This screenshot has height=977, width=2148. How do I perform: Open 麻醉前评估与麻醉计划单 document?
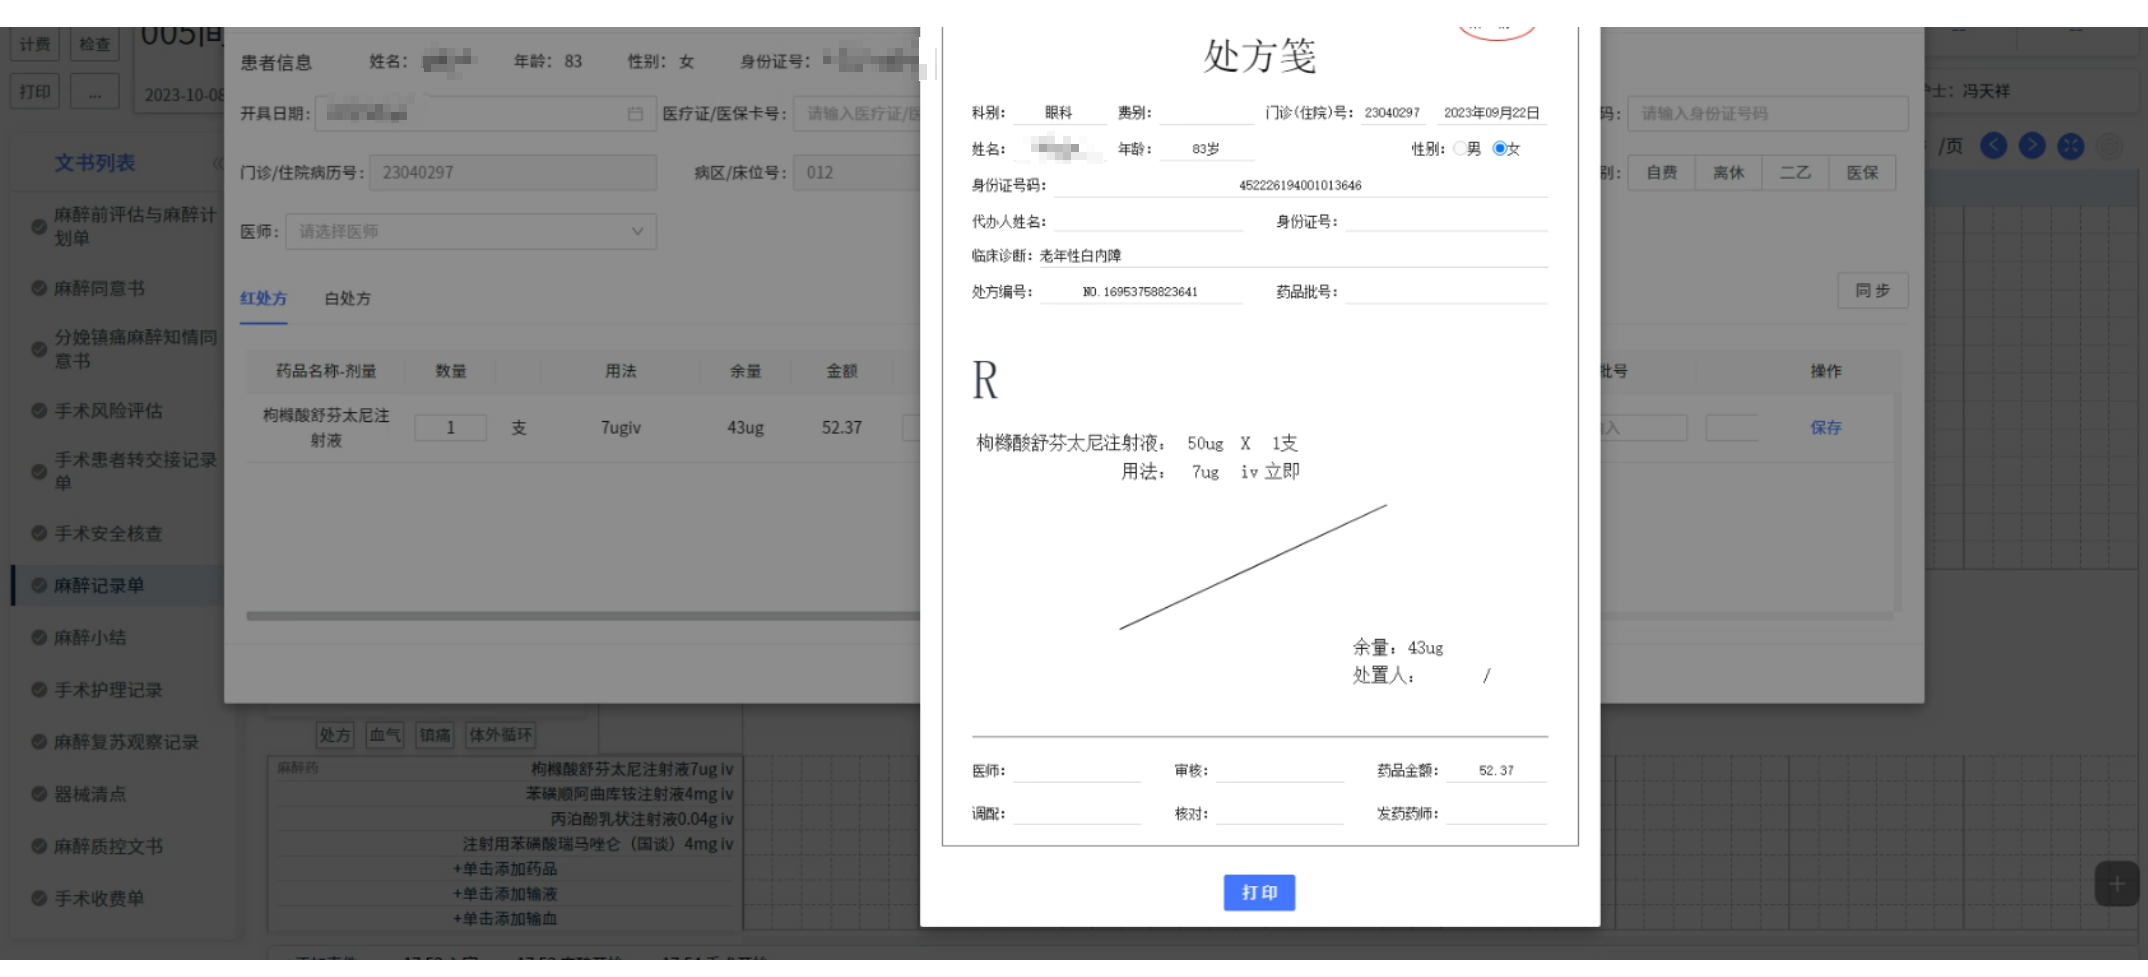[x=134, y=226]
